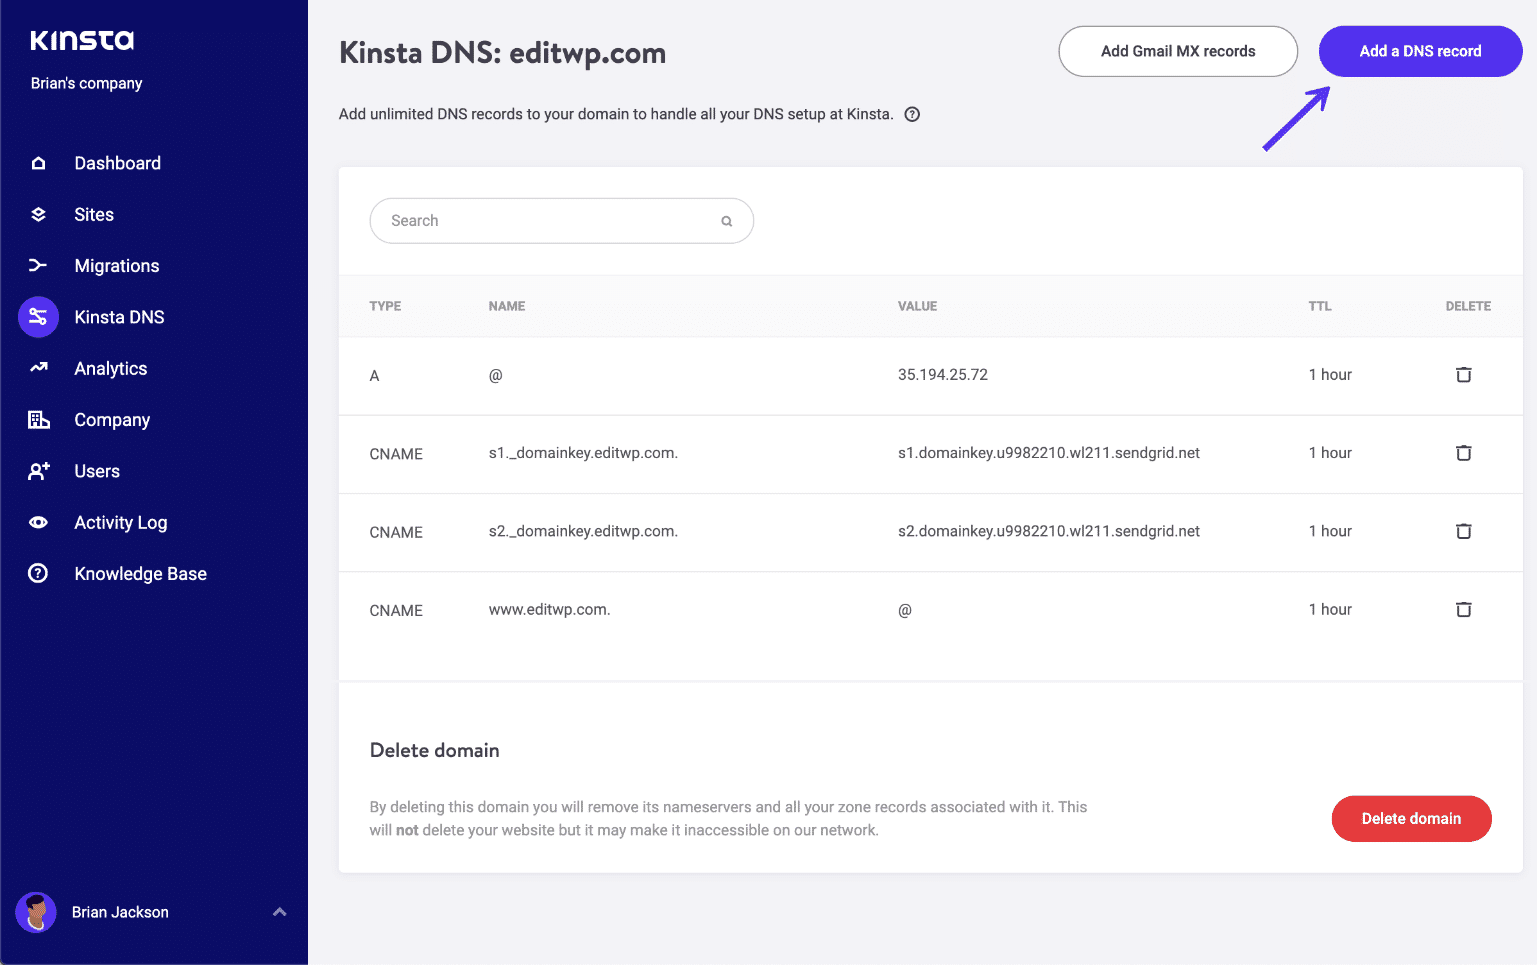This screenshot has height=965, width=1537.
Task: Click the Brian's company label
Action: click(86, 83)
